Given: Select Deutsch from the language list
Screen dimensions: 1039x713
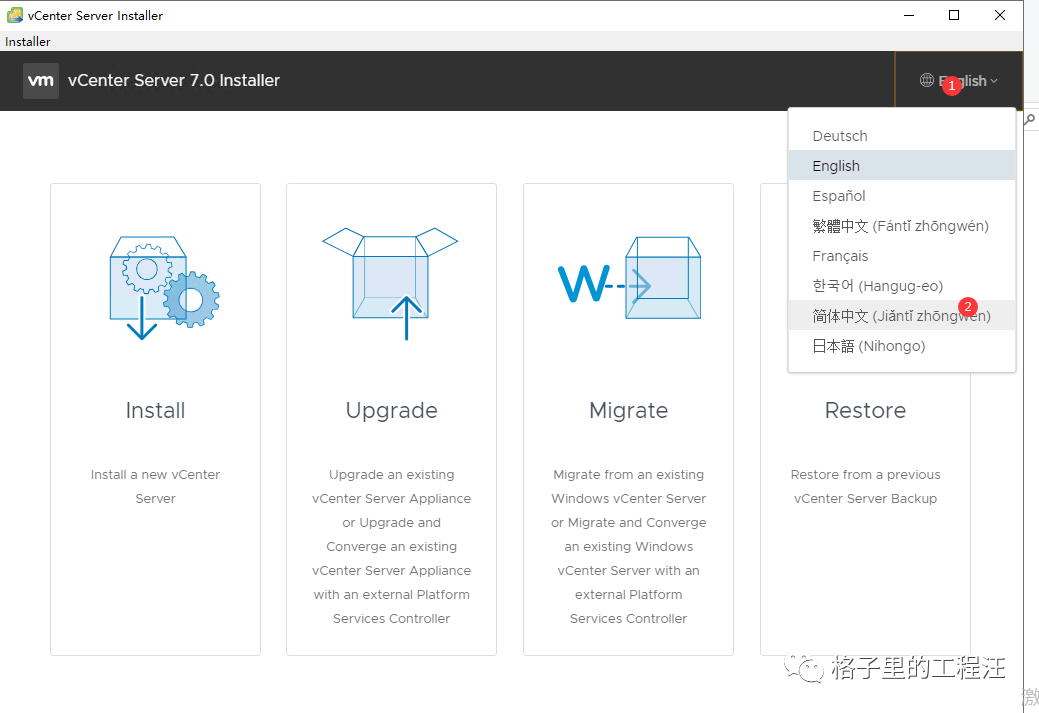Looking at the screenshot, I should click(x=902, y=136).
